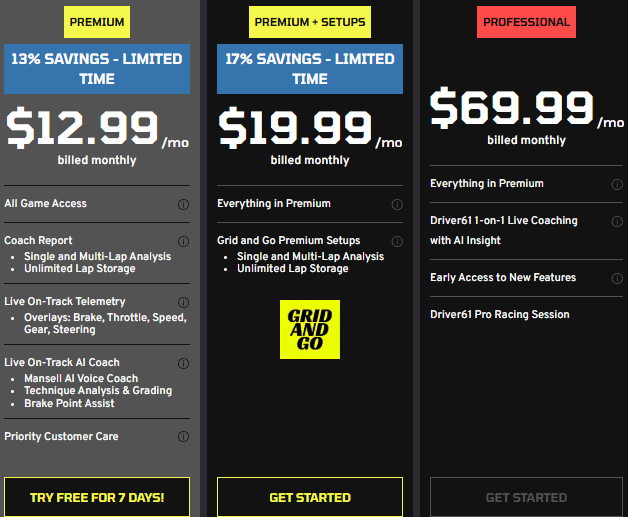Image resolution: width=628 pixels, height=517 pixels.
Task: Select the Premium + Setups plan label
Action: click(310, 22)
